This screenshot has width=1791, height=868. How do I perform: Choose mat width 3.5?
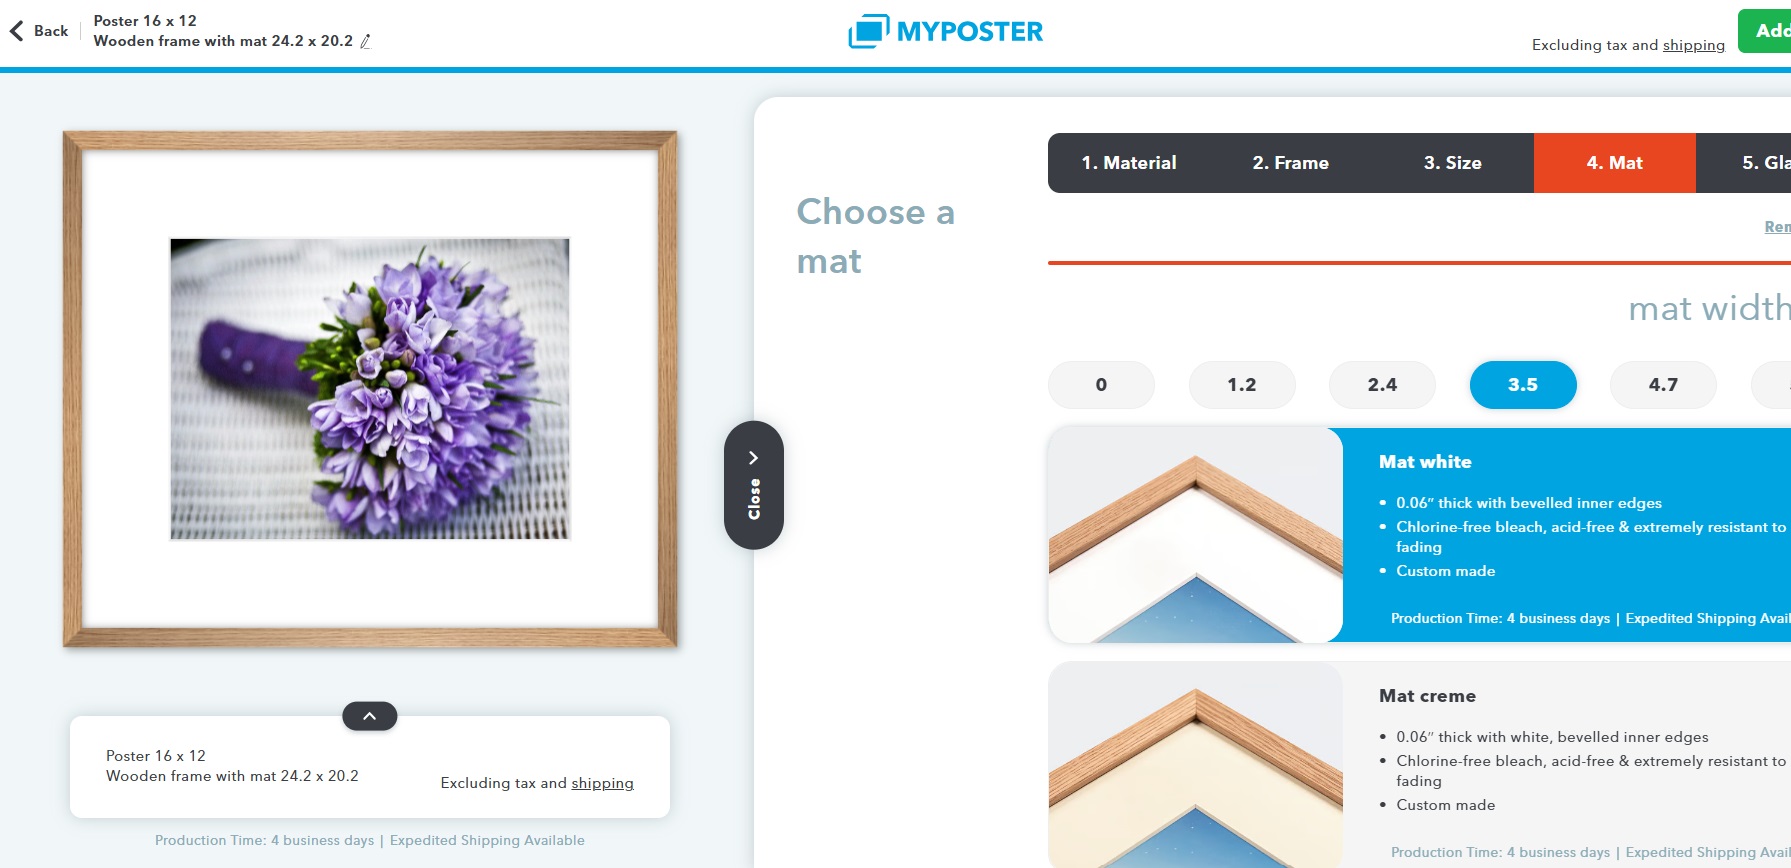click(x=1523, y=385)
